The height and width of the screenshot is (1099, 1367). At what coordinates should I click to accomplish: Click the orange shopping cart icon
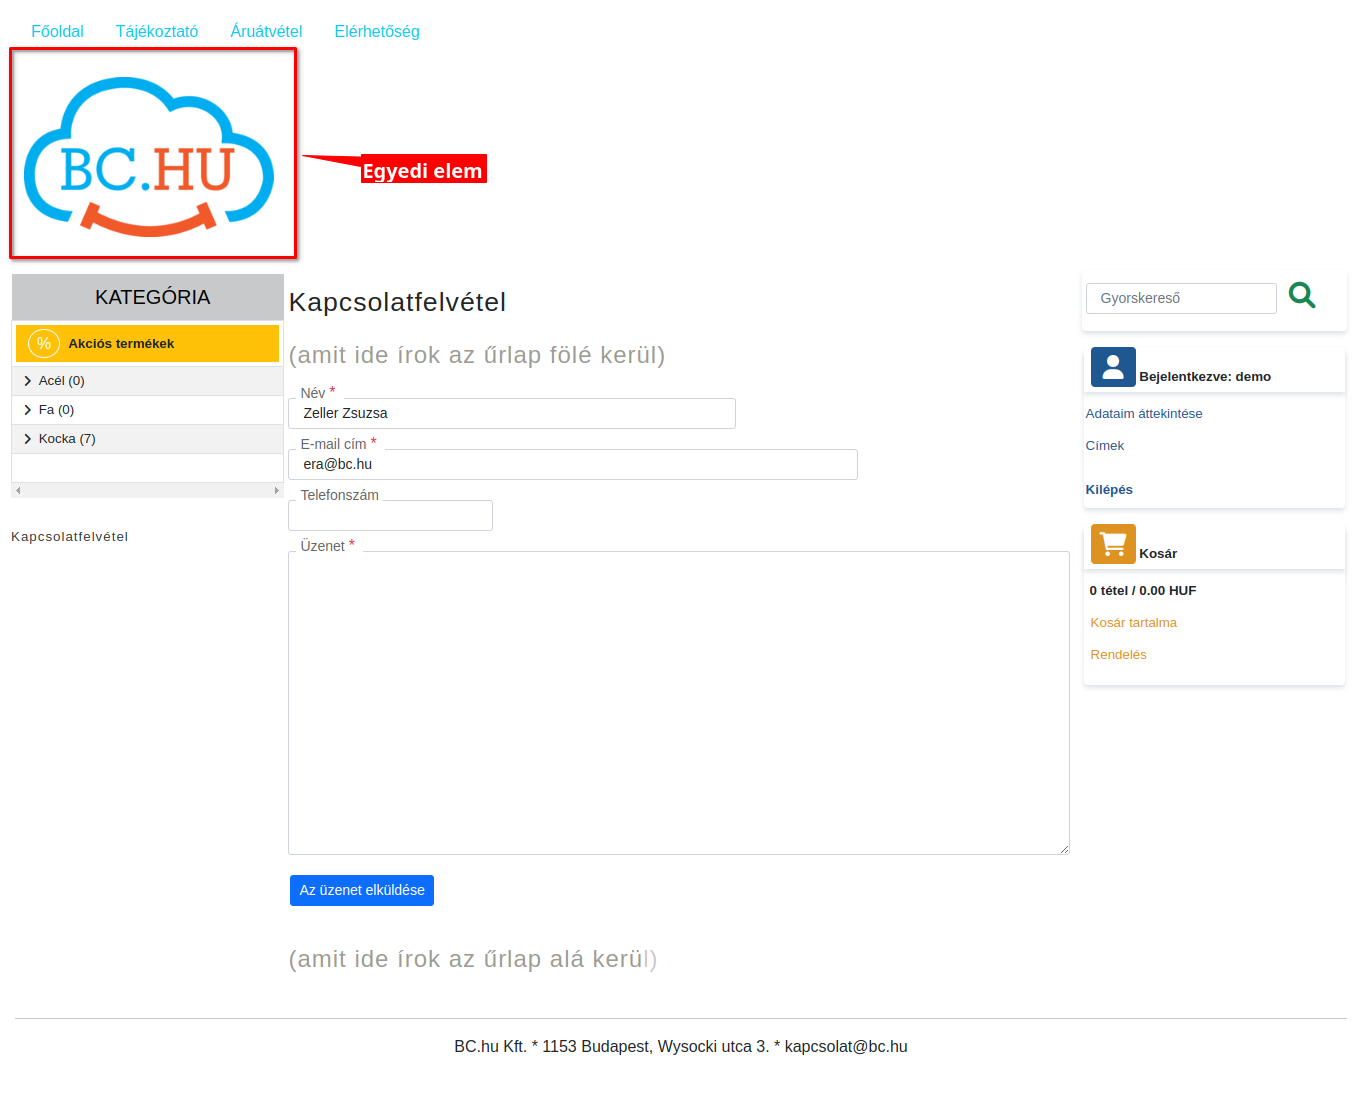point(1113,544)
